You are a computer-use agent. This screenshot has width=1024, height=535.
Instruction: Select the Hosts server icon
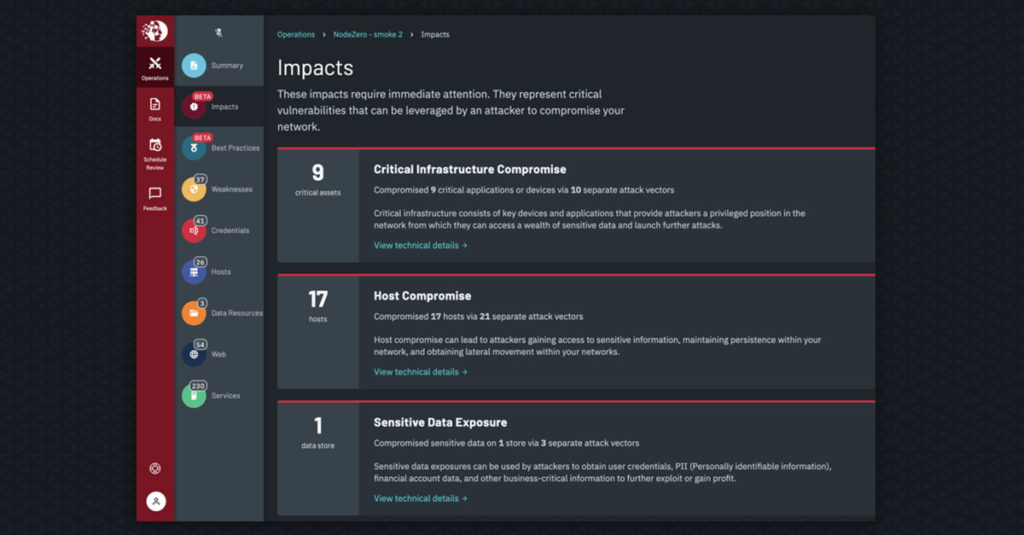point(193,272)
